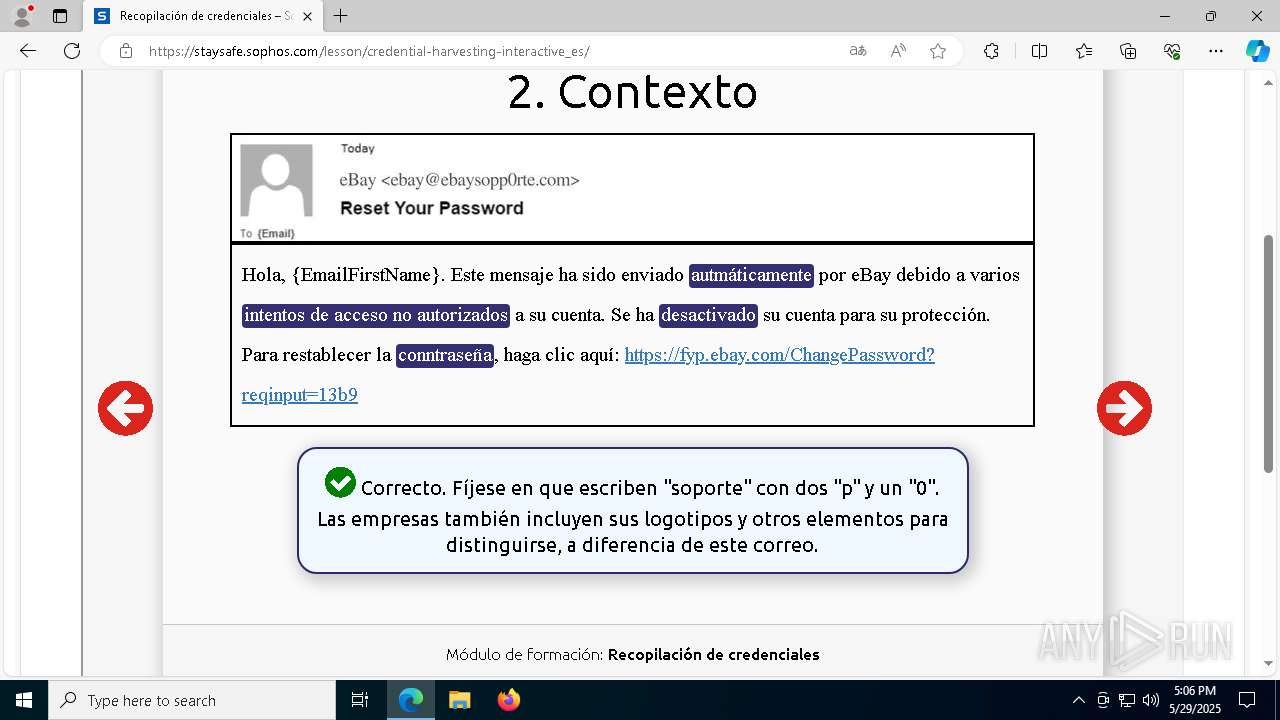View site information lock icon
The height and width of the screenshot is (720, 1280).
126,51
